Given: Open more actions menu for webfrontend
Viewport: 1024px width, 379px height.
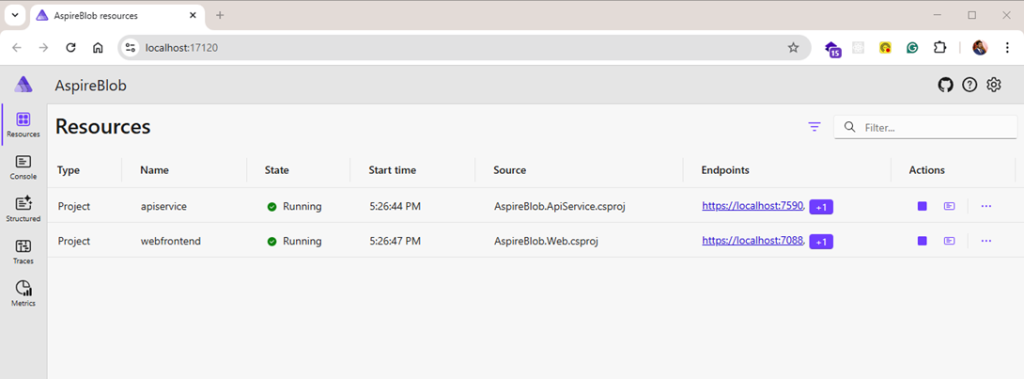Looking at the screenshot, I should 986,240.
